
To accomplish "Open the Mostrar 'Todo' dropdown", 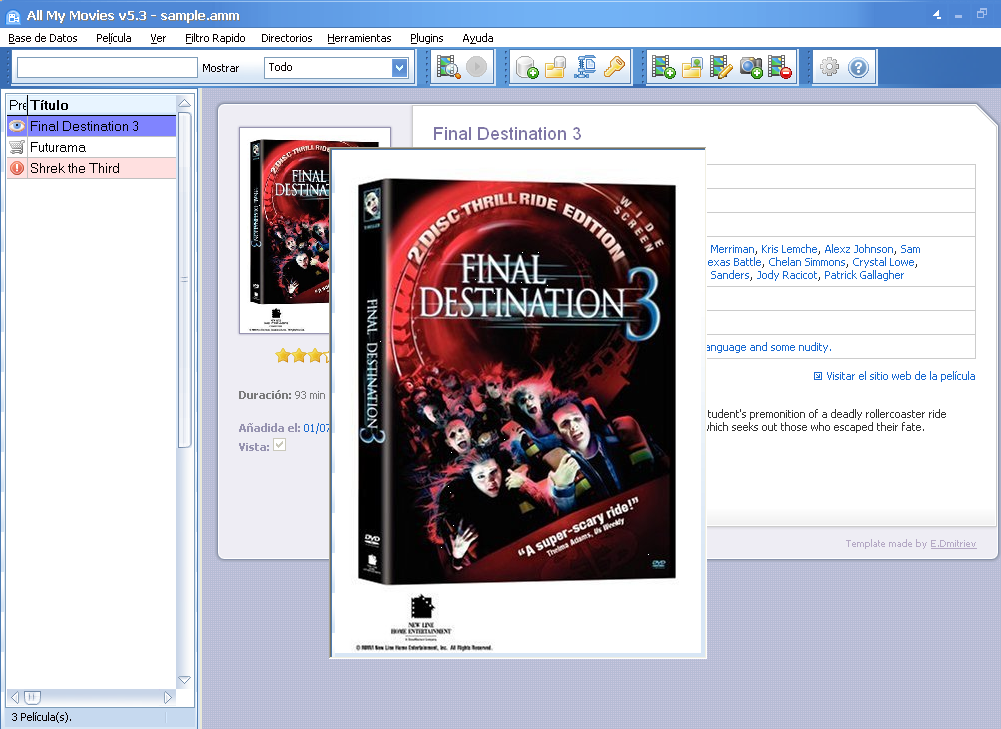I will click(336, 67).
